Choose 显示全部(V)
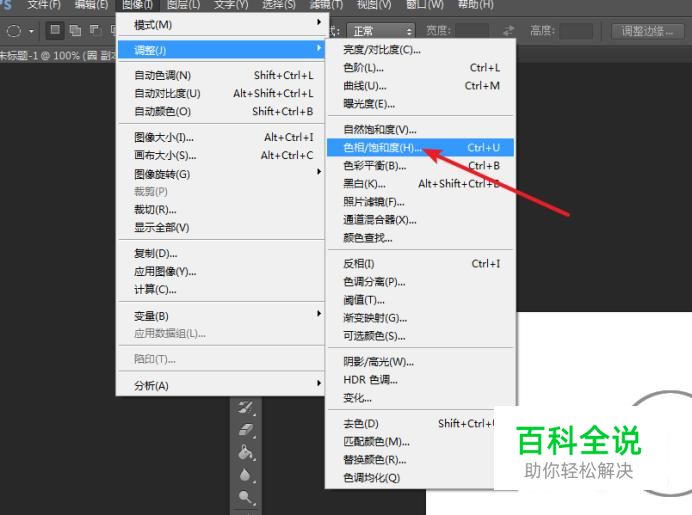Image resolution: width=692 pixels, height=515 pixels. pos(222,227)
